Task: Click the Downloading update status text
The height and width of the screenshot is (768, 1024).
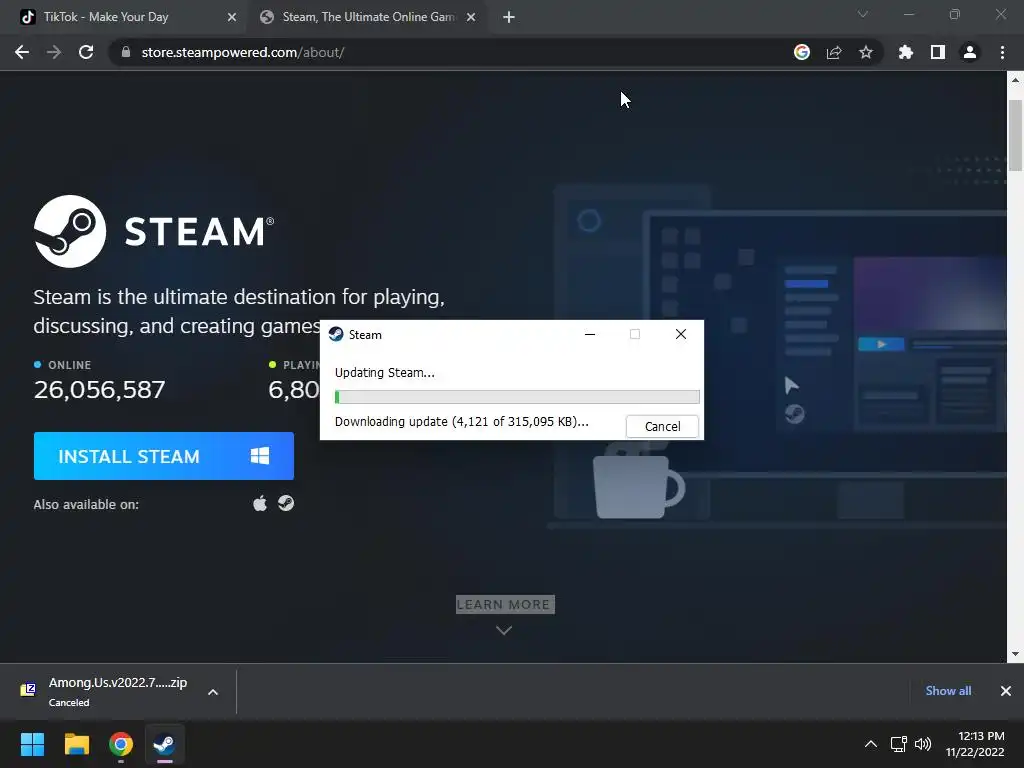Action: coord(462,422)
